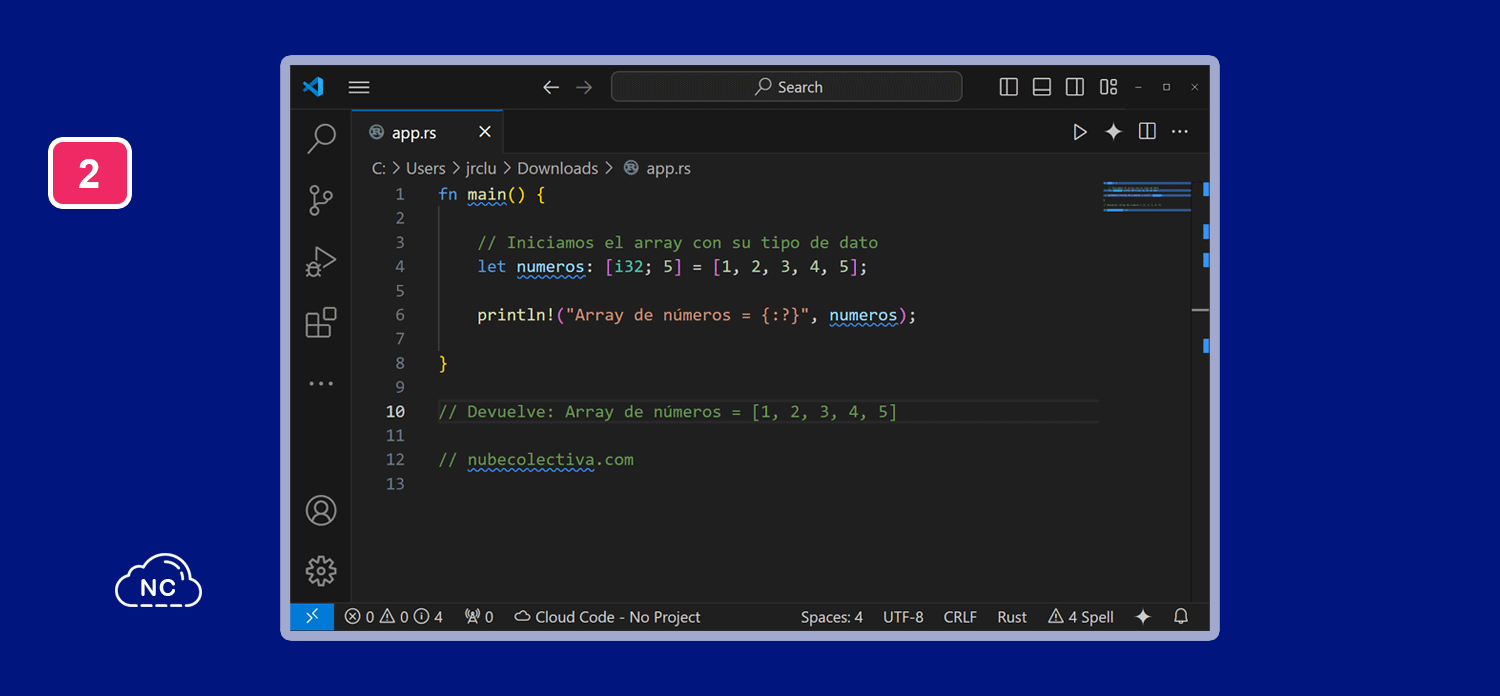Toggle the primary side bar layout
This screenshot has height=696, width=1500.
click(x=1009, y=87)
